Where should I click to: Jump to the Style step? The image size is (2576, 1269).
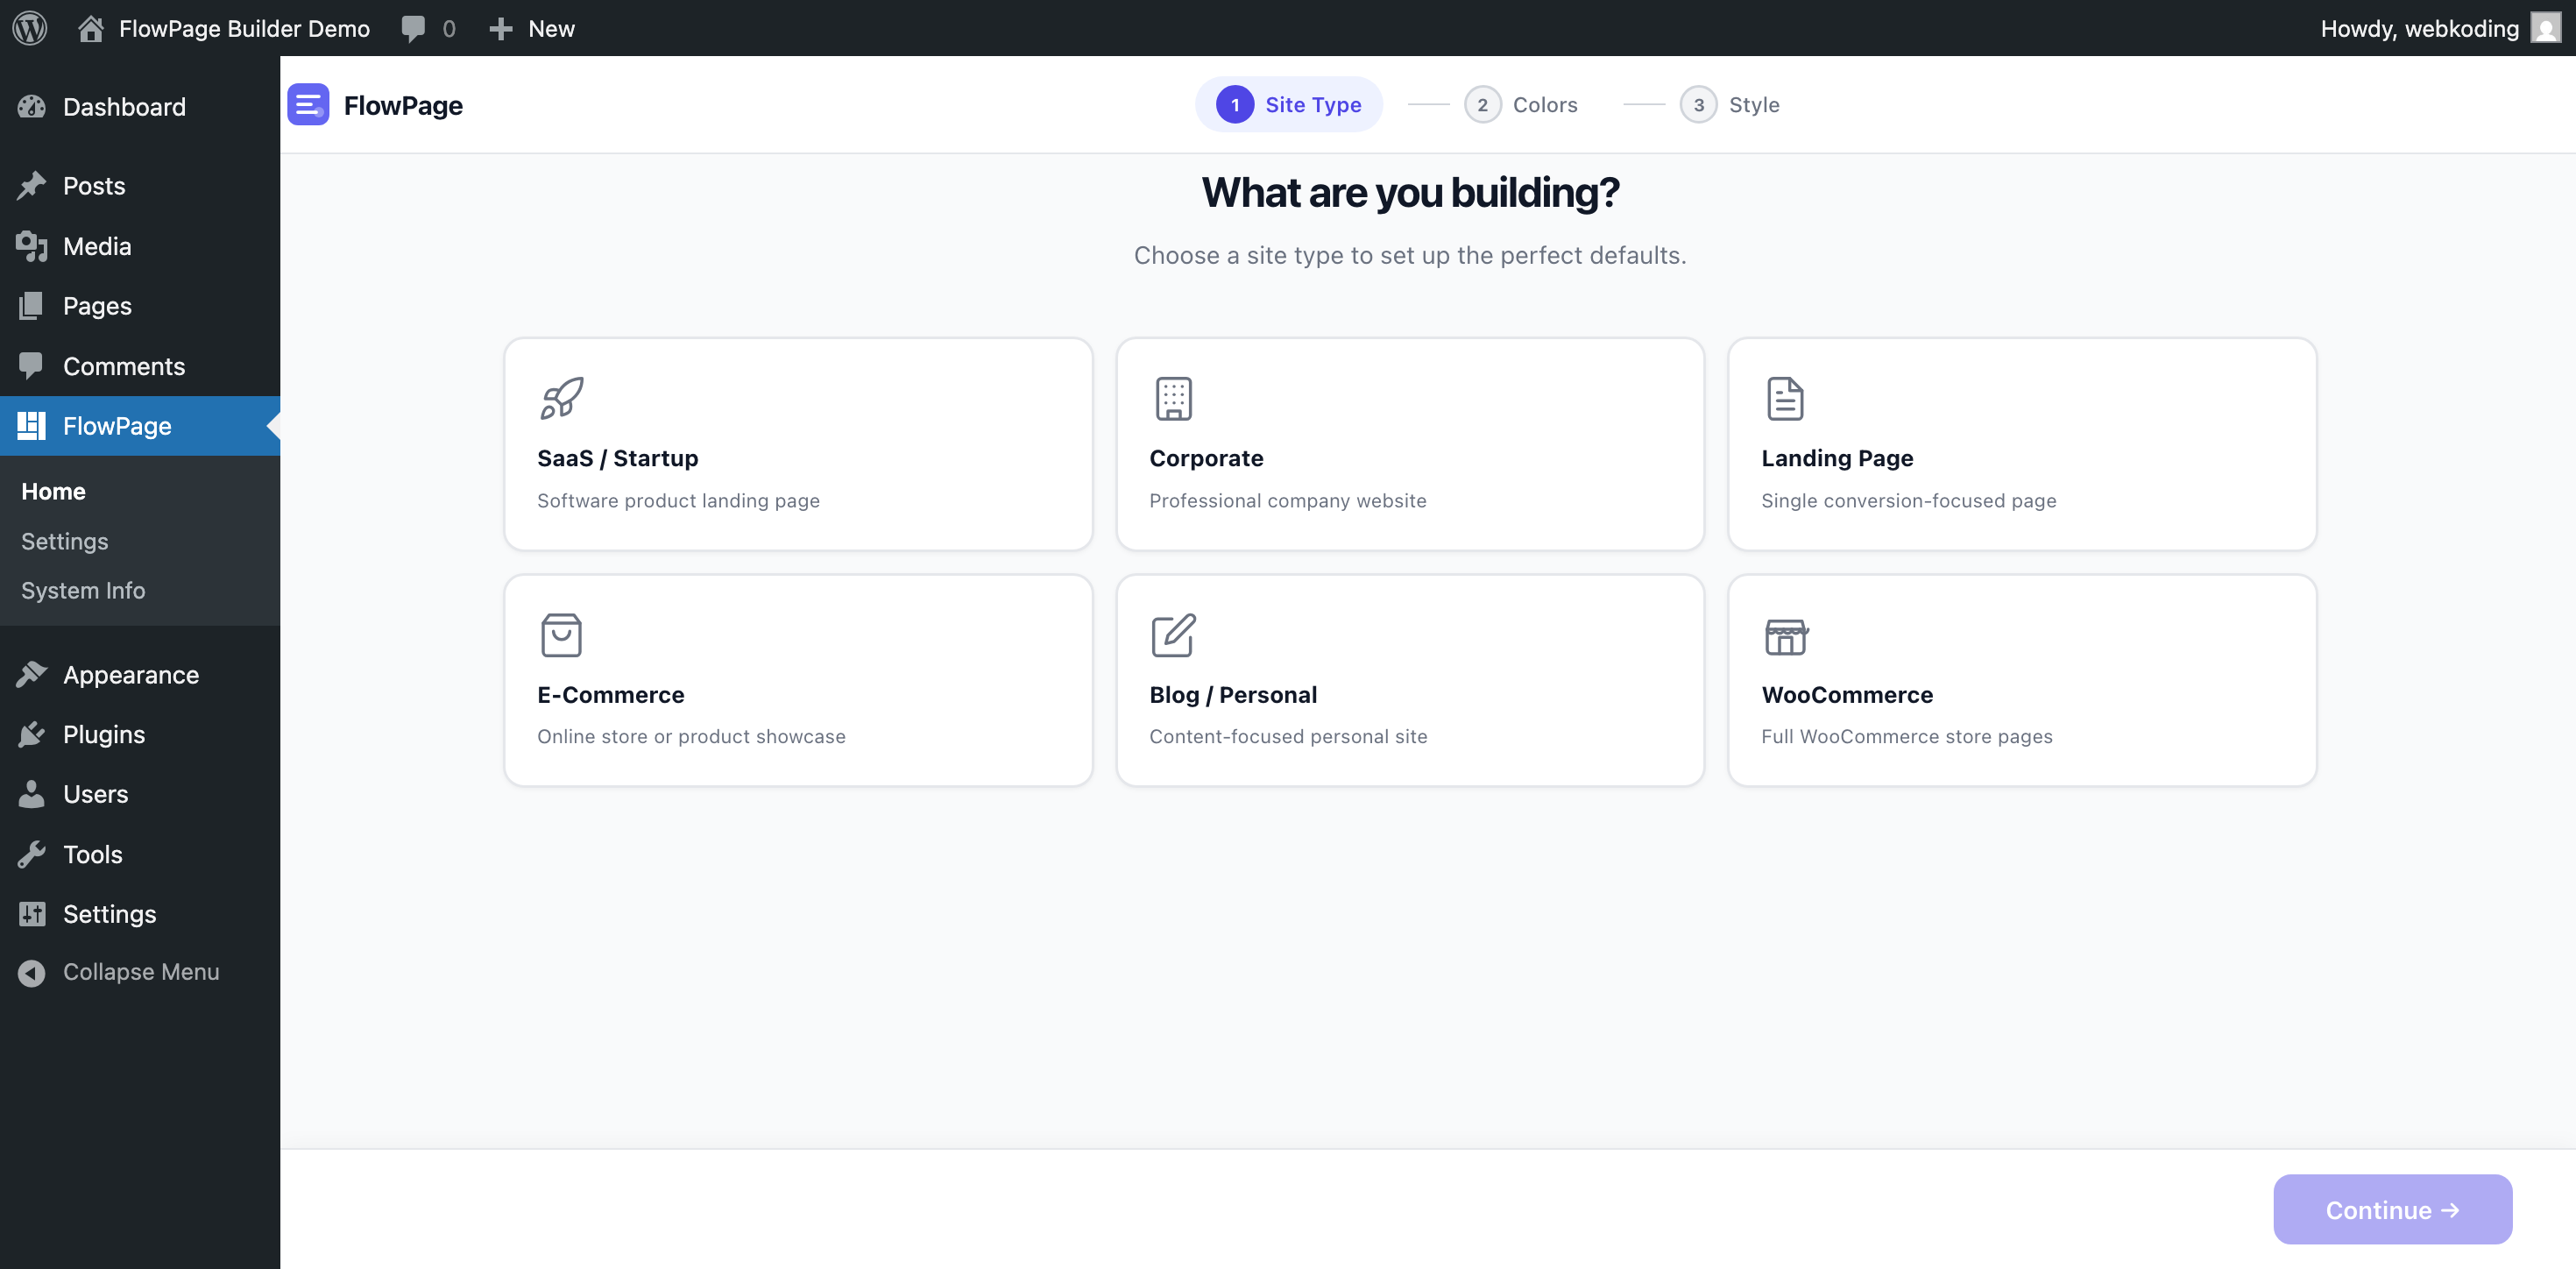[x=1733, y=104]
